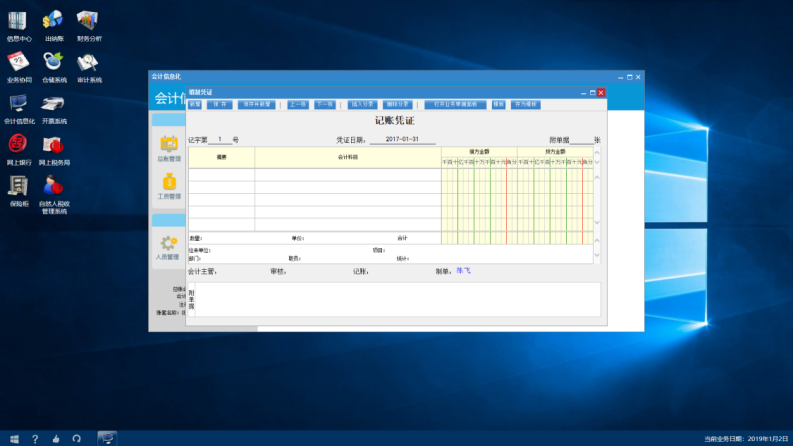Click the 打开业务单据面板 toolbar button

point(455,105)
